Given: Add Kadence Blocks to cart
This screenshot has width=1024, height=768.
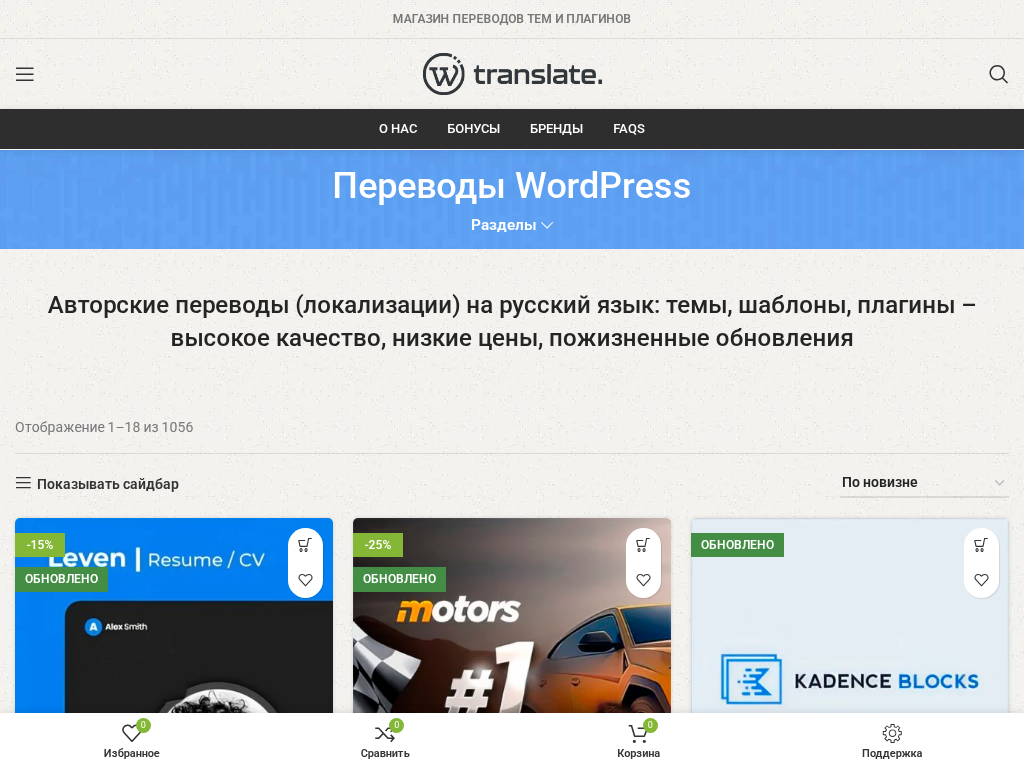Looking at the screenshot, I should (981, 545).
